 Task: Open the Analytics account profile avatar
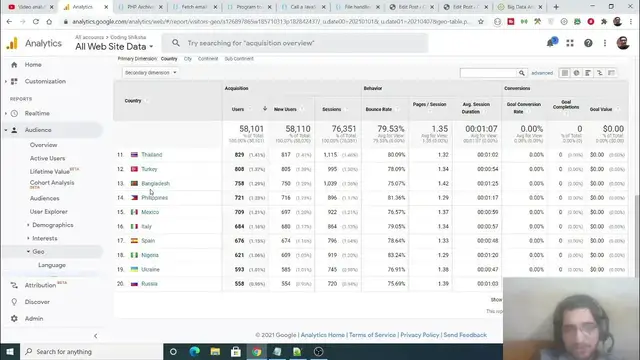(623, 43)
